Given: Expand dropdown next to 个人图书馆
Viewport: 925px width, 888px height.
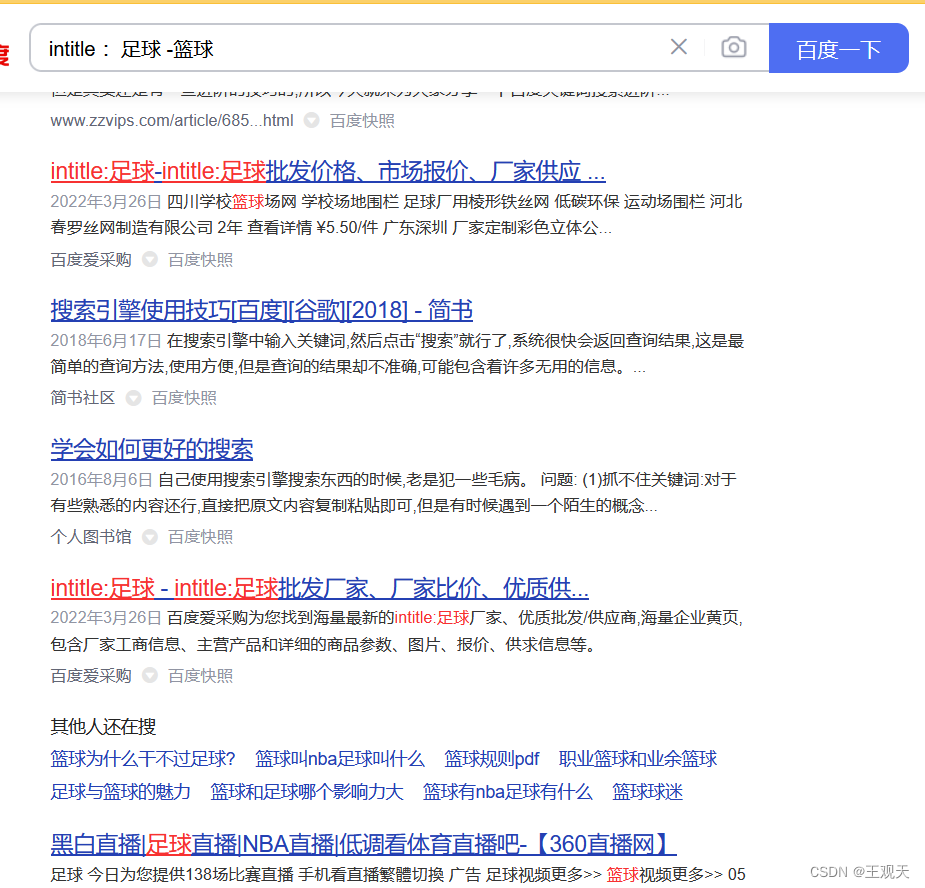Looking at the screenshot, I should pos(150,536).
